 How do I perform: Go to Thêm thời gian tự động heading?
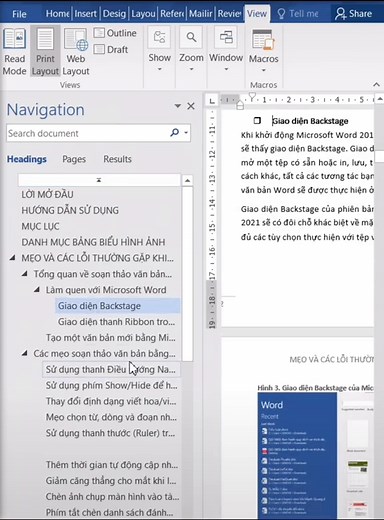tap(112, 465)
